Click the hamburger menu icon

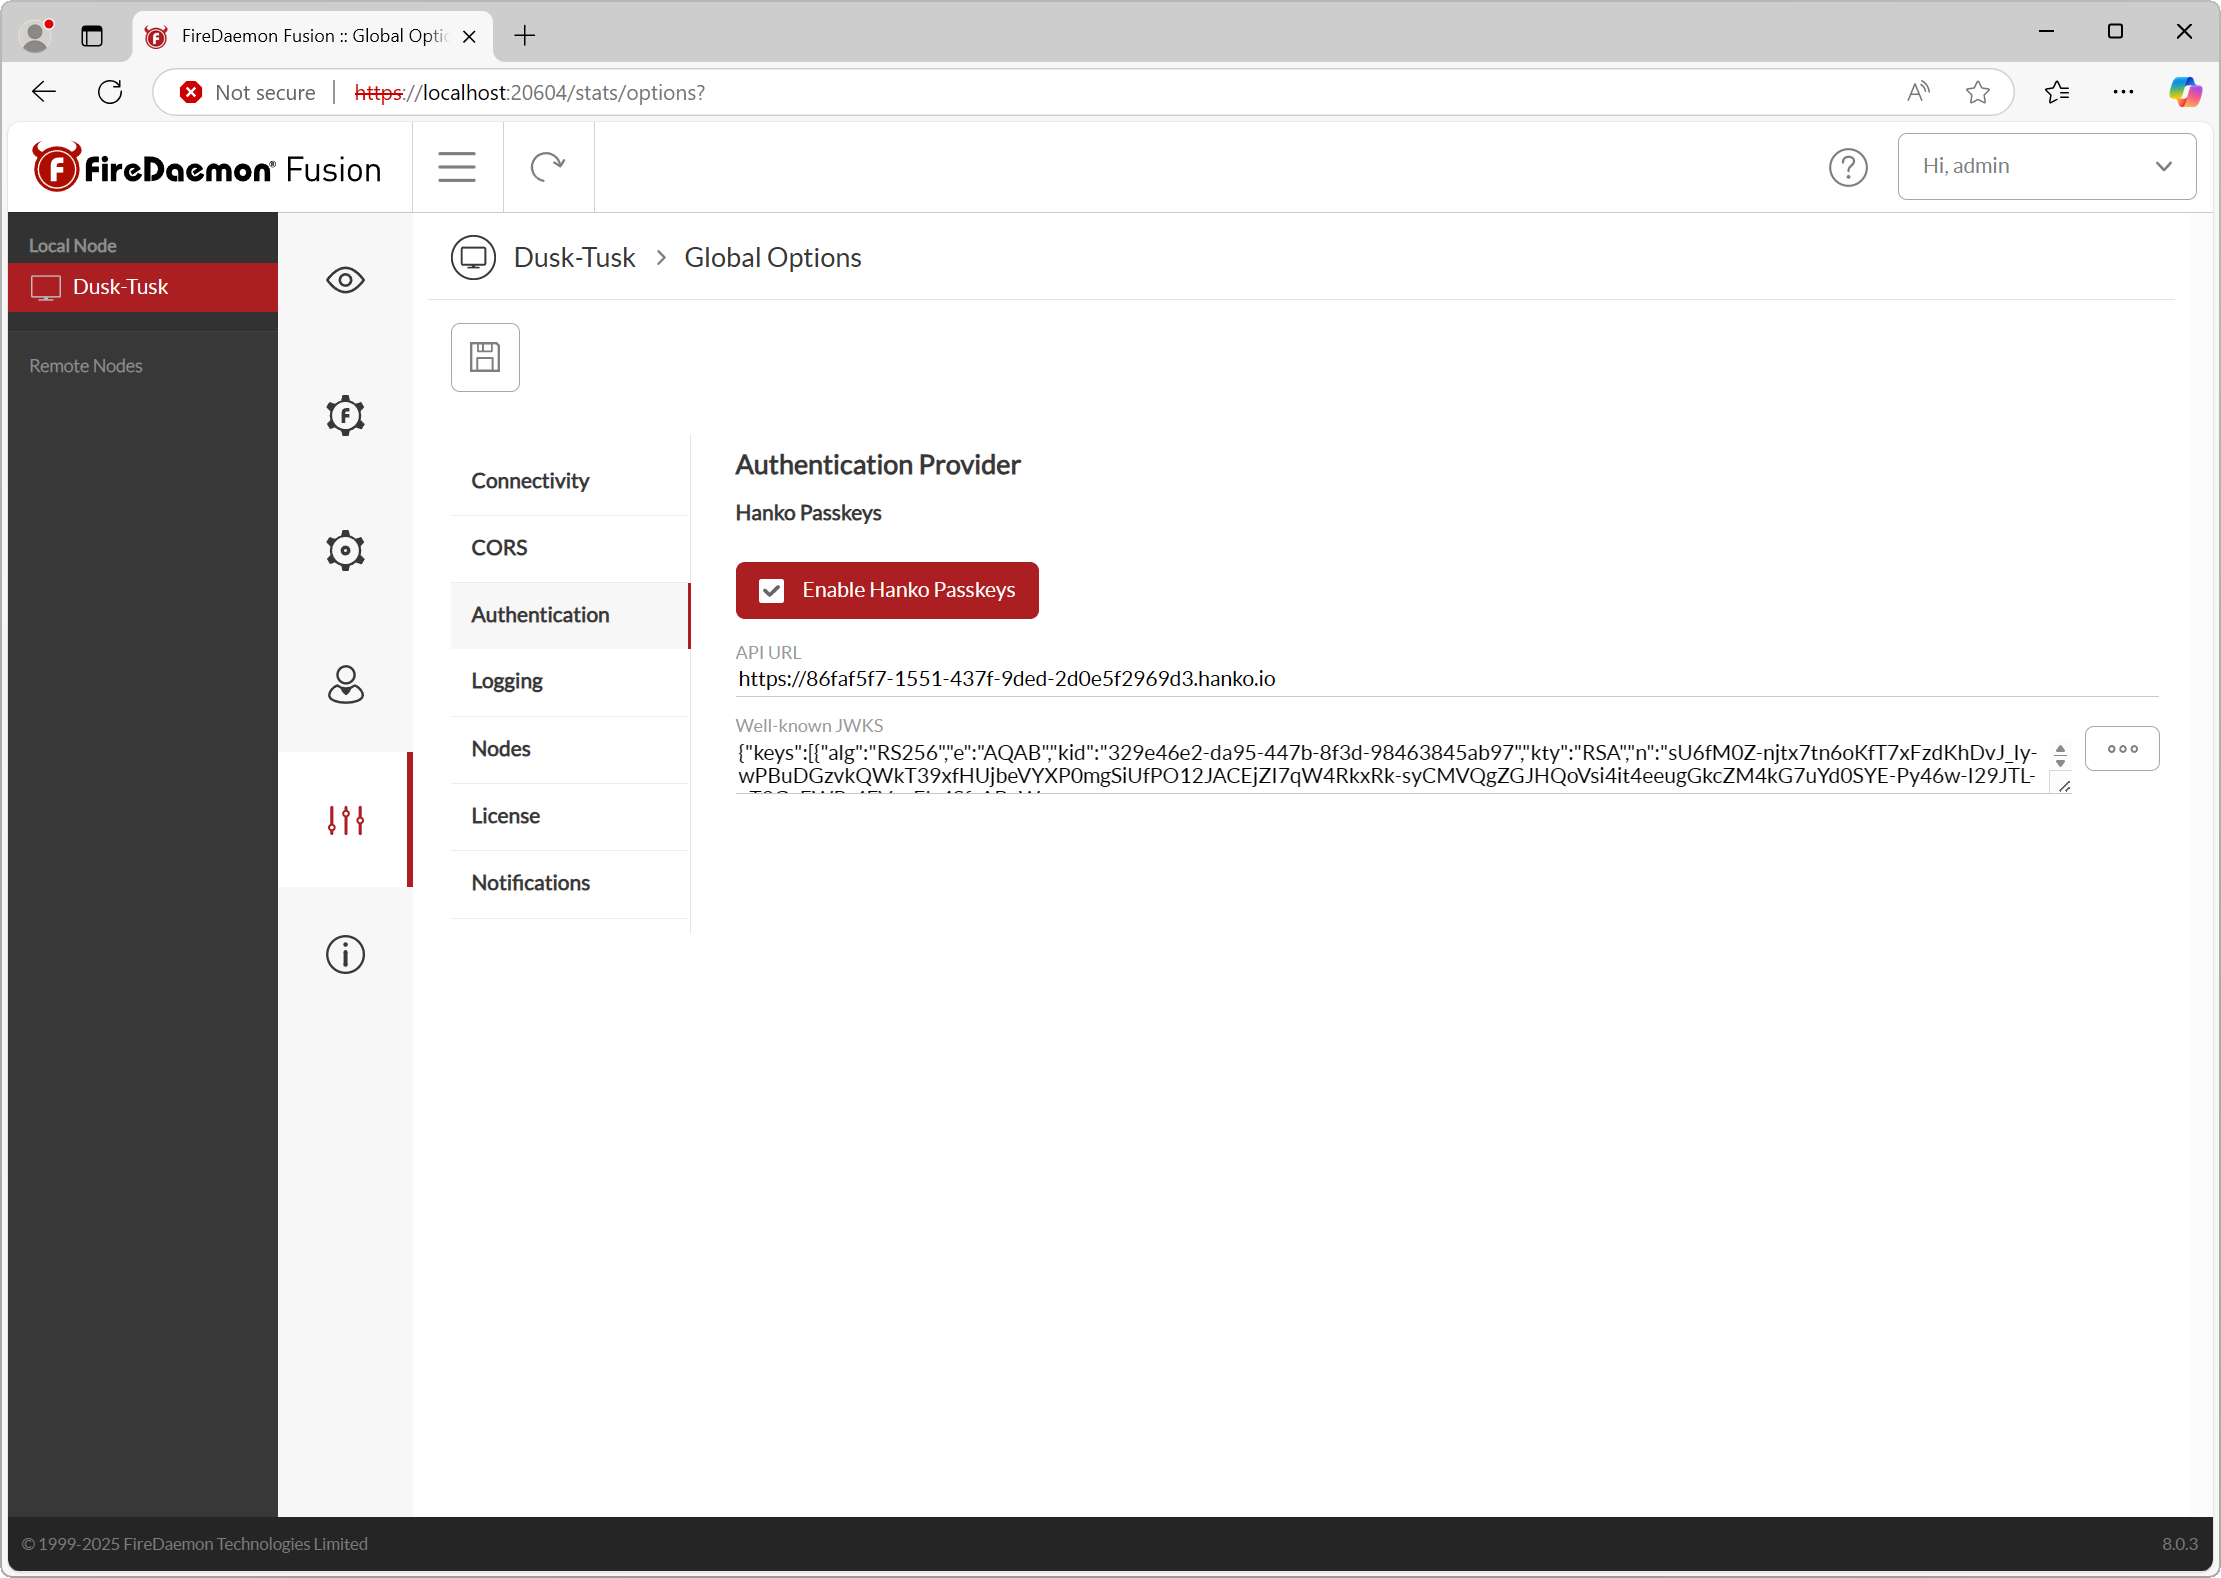click(457, 167)
